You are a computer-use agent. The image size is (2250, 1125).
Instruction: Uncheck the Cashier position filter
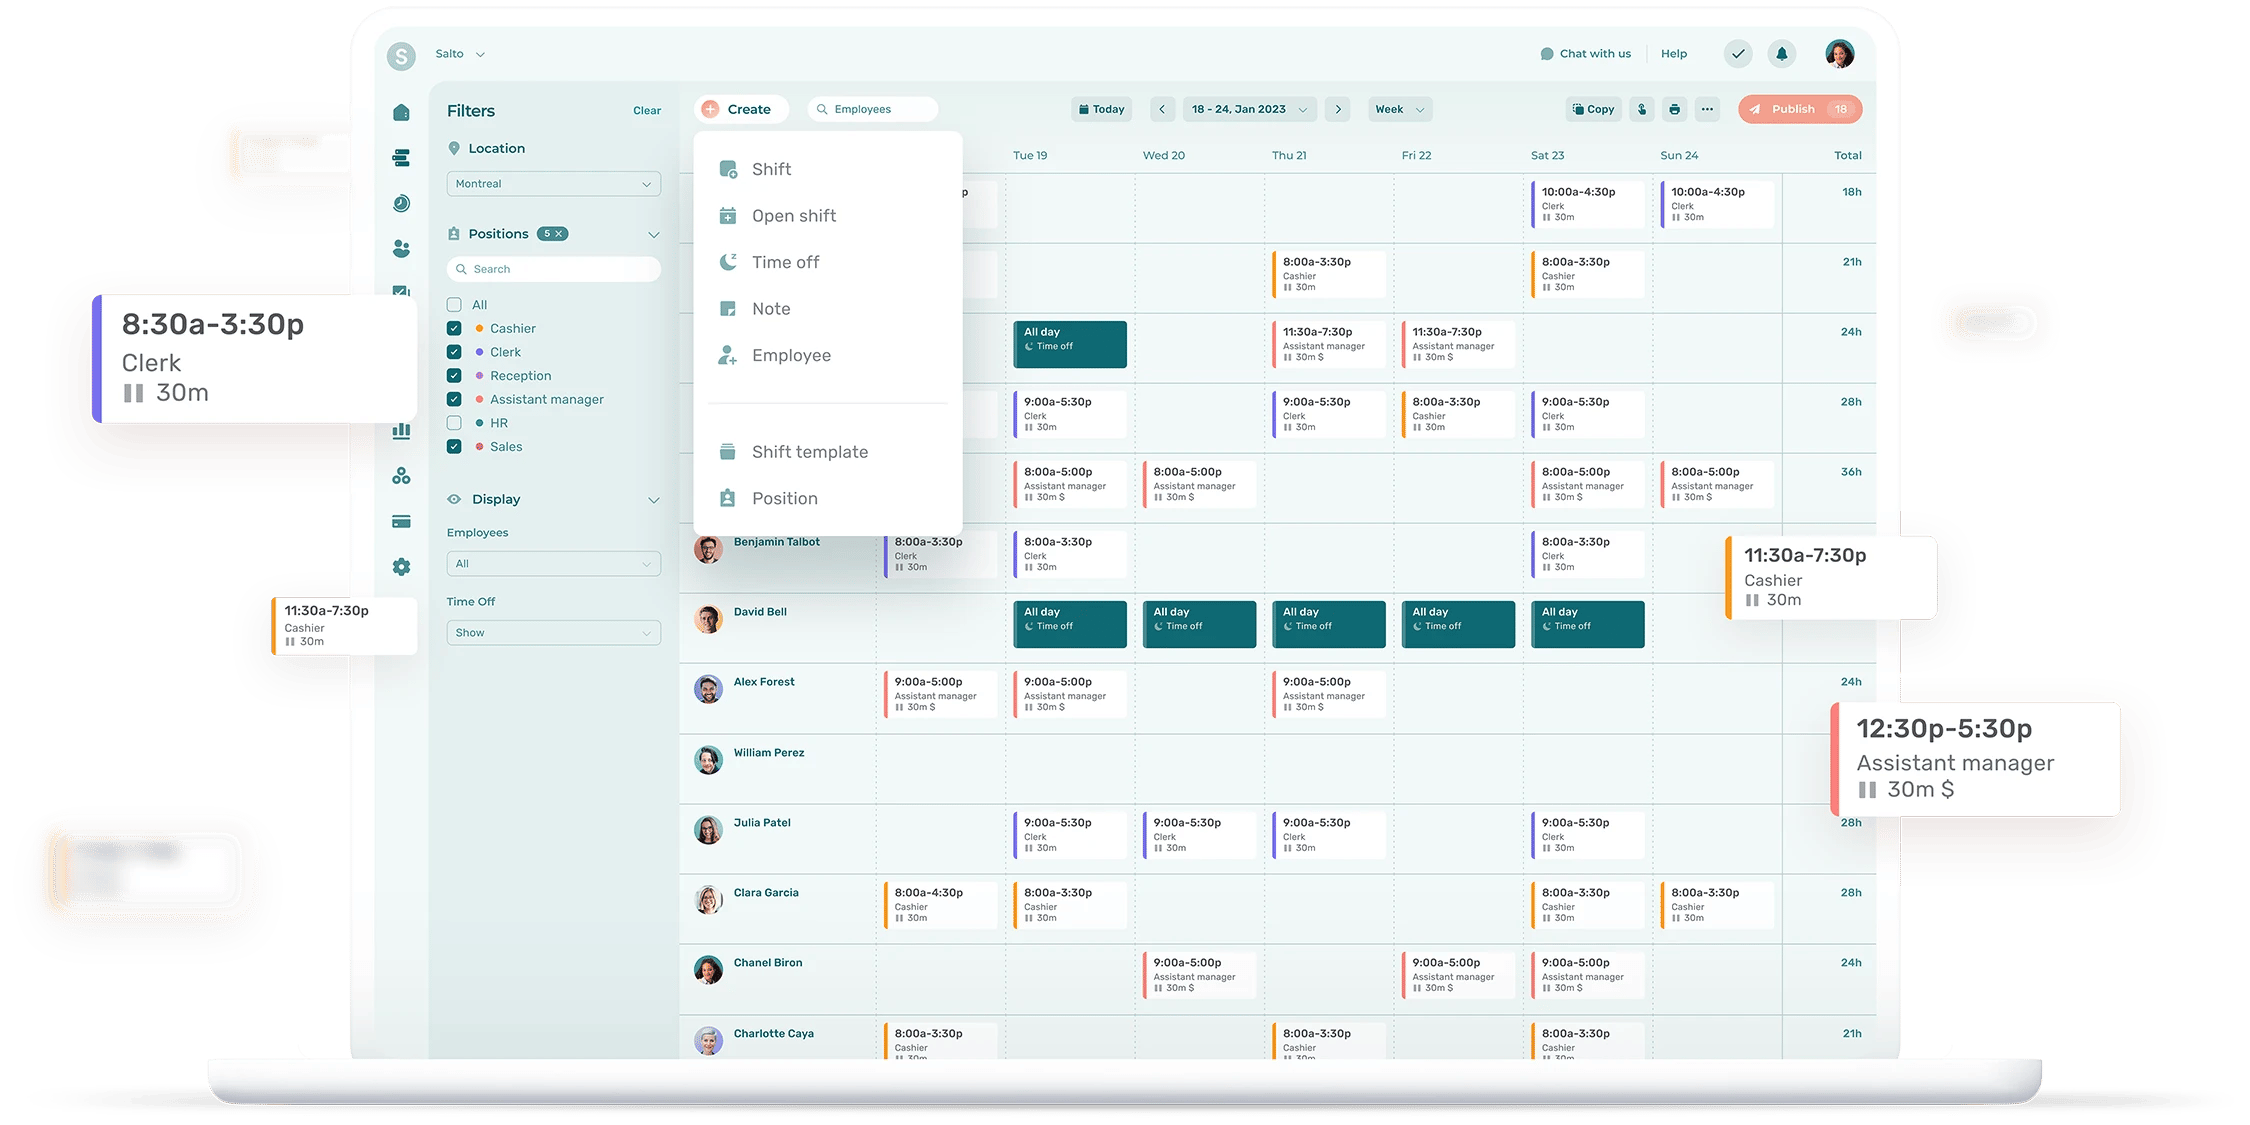pyautogui.click(x=453, y=328)
